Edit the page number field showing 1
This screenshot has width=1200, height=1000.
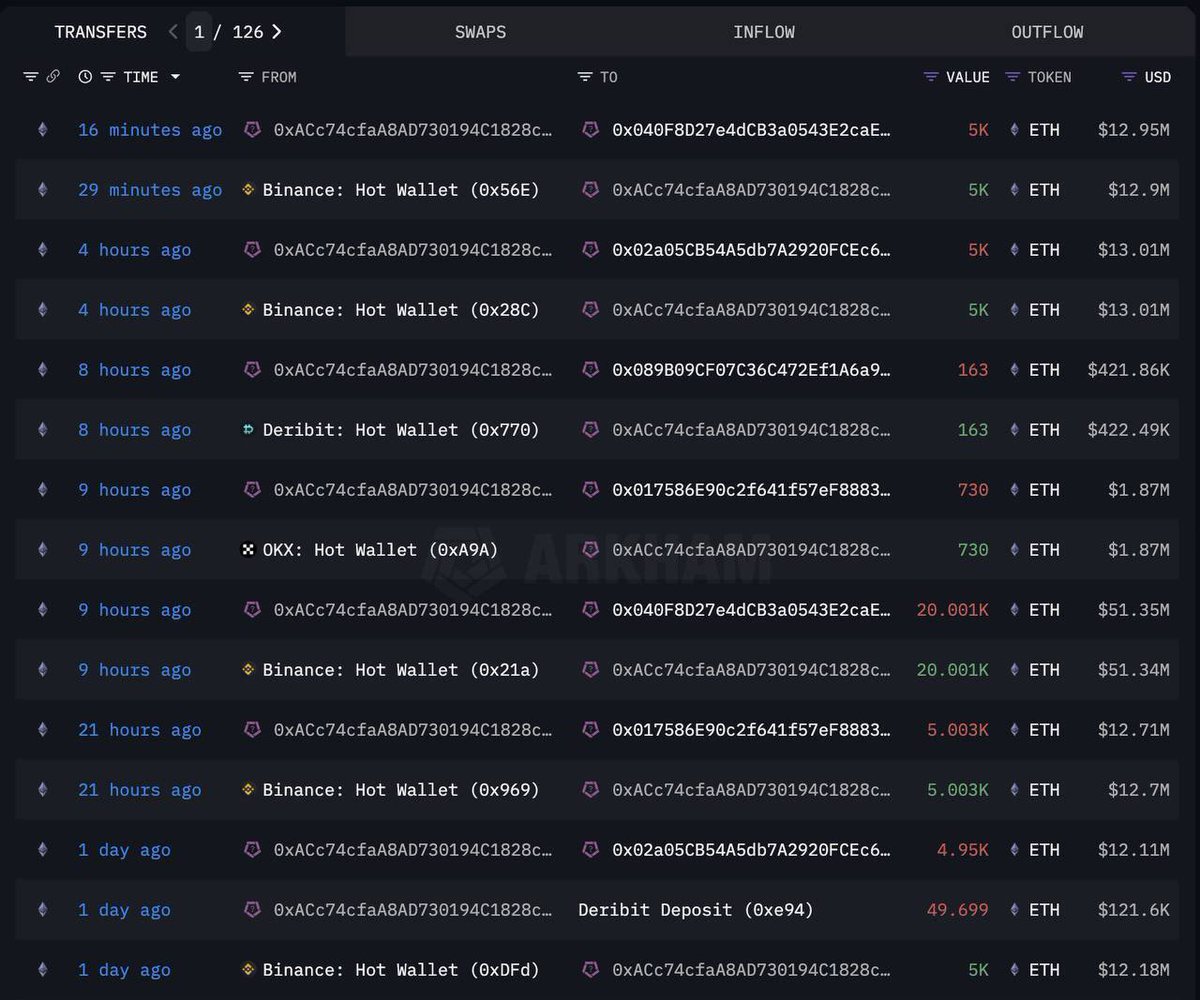click(x=199, y=32)
